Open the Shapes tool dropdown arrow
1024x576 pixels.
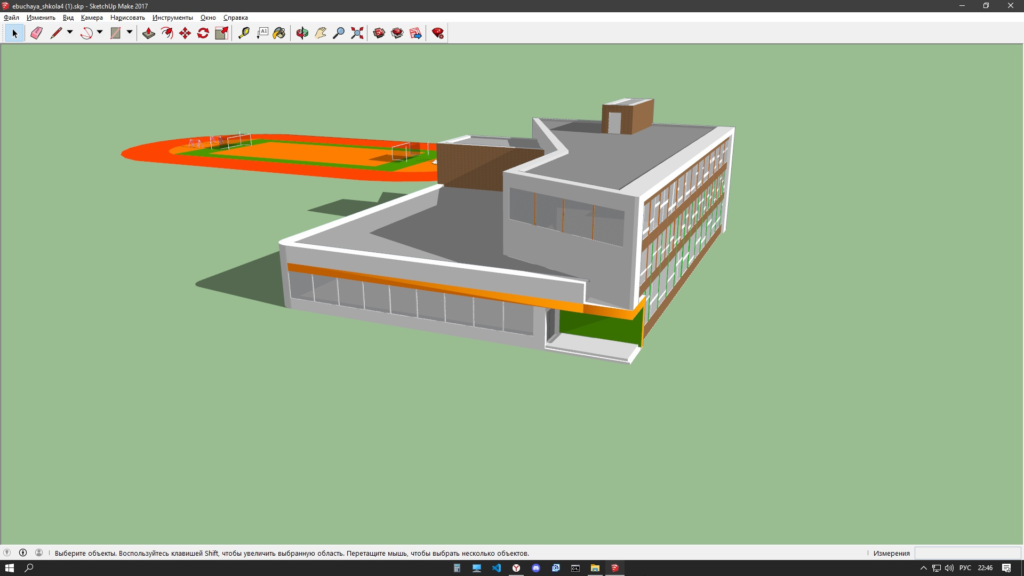click(x=129, y=33)
